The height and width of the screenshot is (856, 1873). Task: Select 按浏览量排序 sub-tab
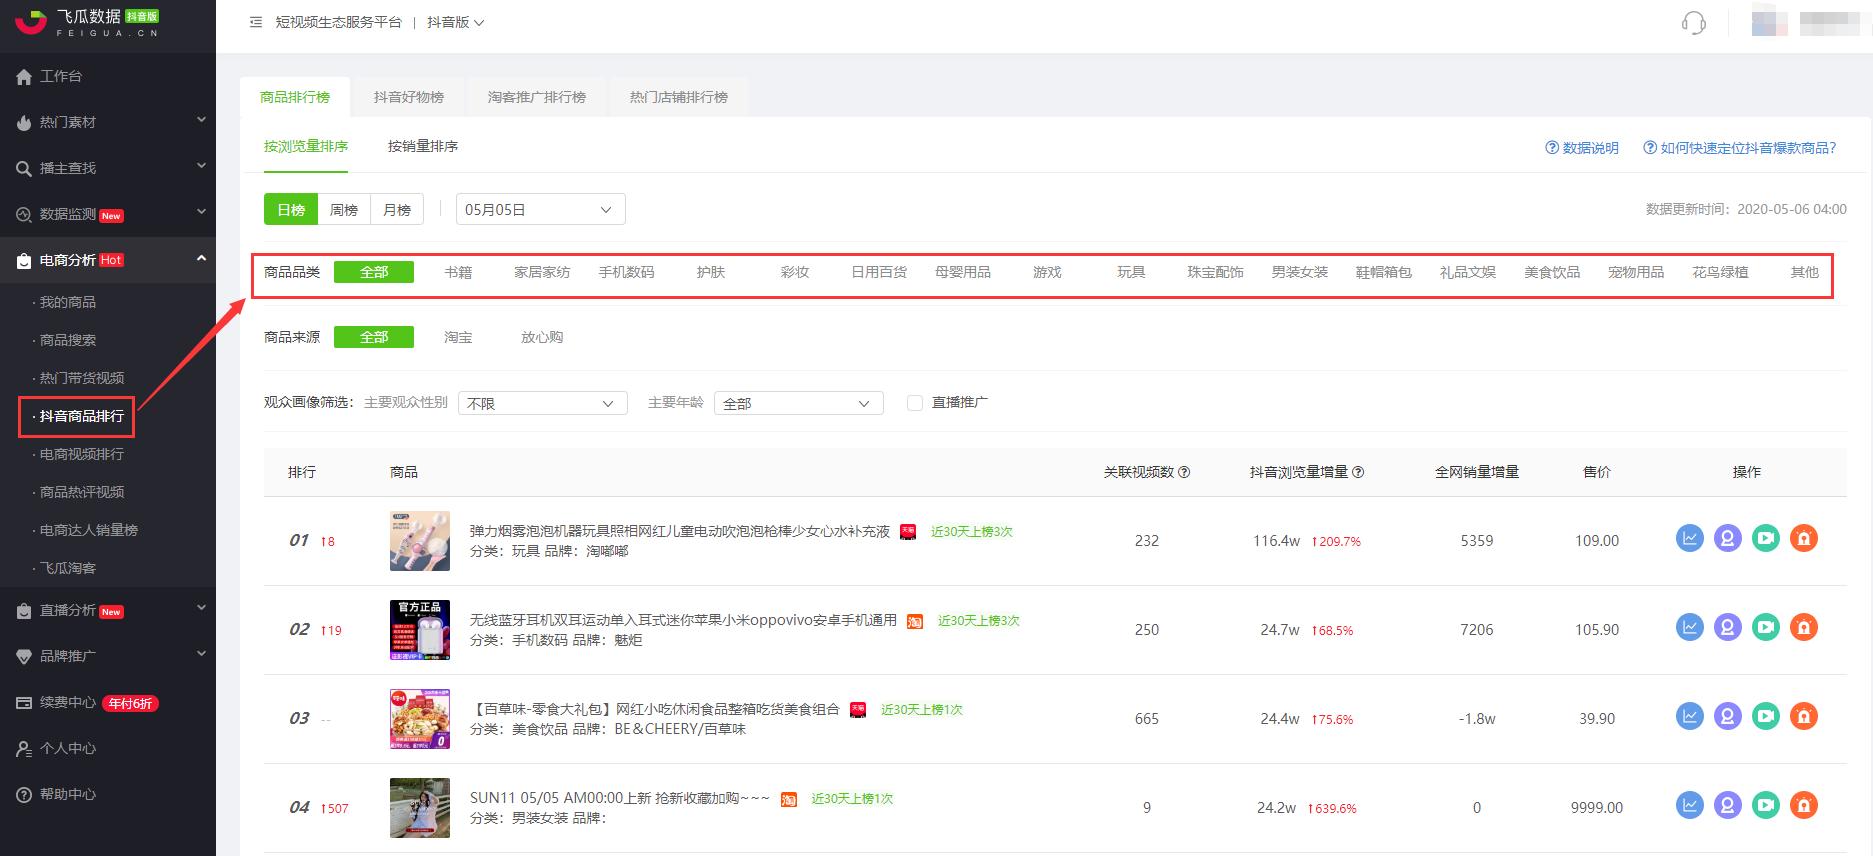point(306,146)
